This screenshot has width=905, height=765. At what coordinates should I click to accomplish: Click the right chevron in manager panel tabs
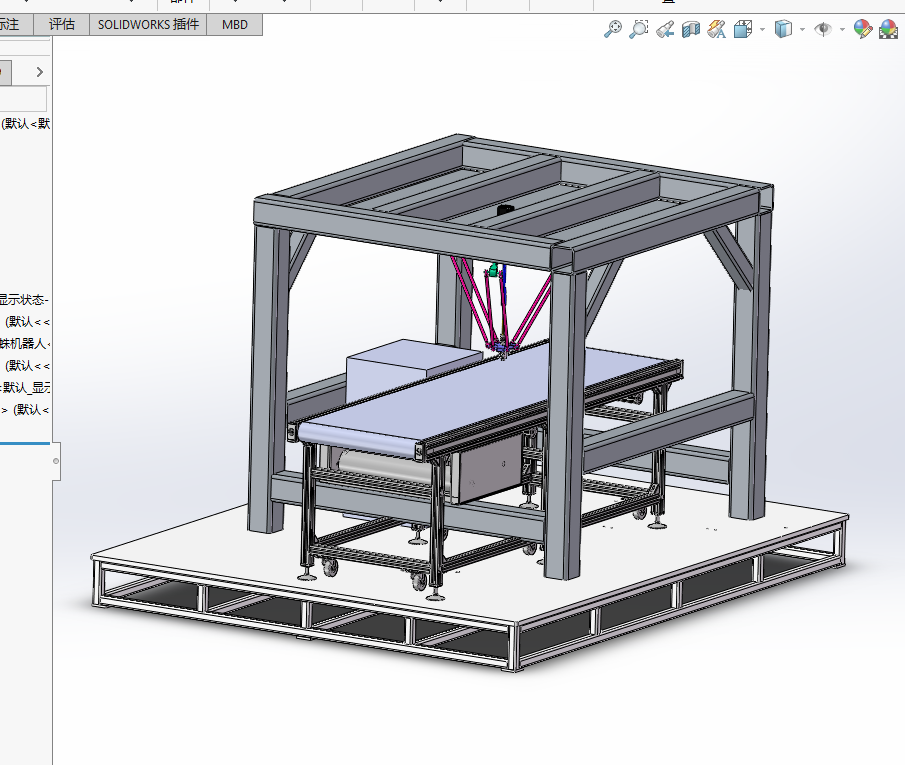pyautogui.click(x=39, y=72)
